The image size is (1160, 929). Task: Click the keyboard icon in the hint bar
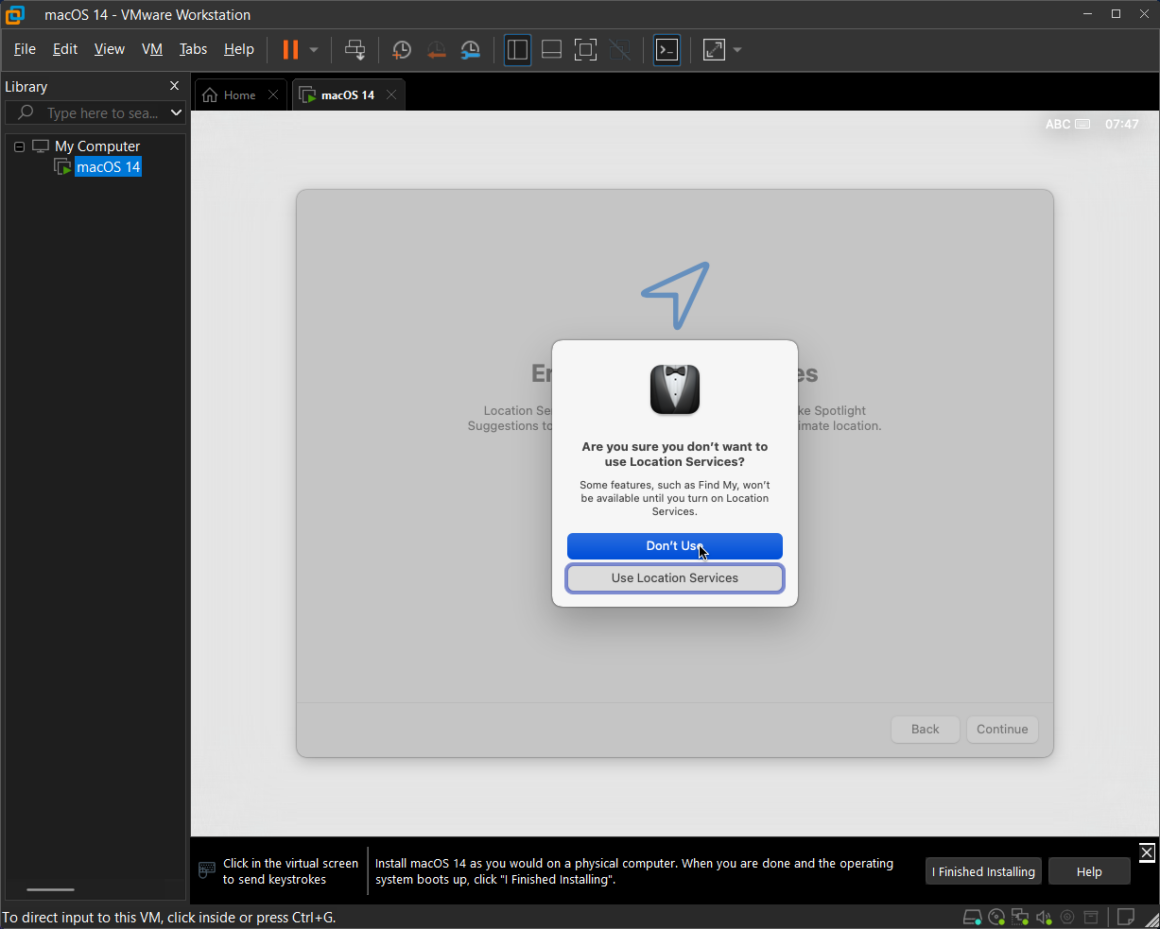coord(207,870)
